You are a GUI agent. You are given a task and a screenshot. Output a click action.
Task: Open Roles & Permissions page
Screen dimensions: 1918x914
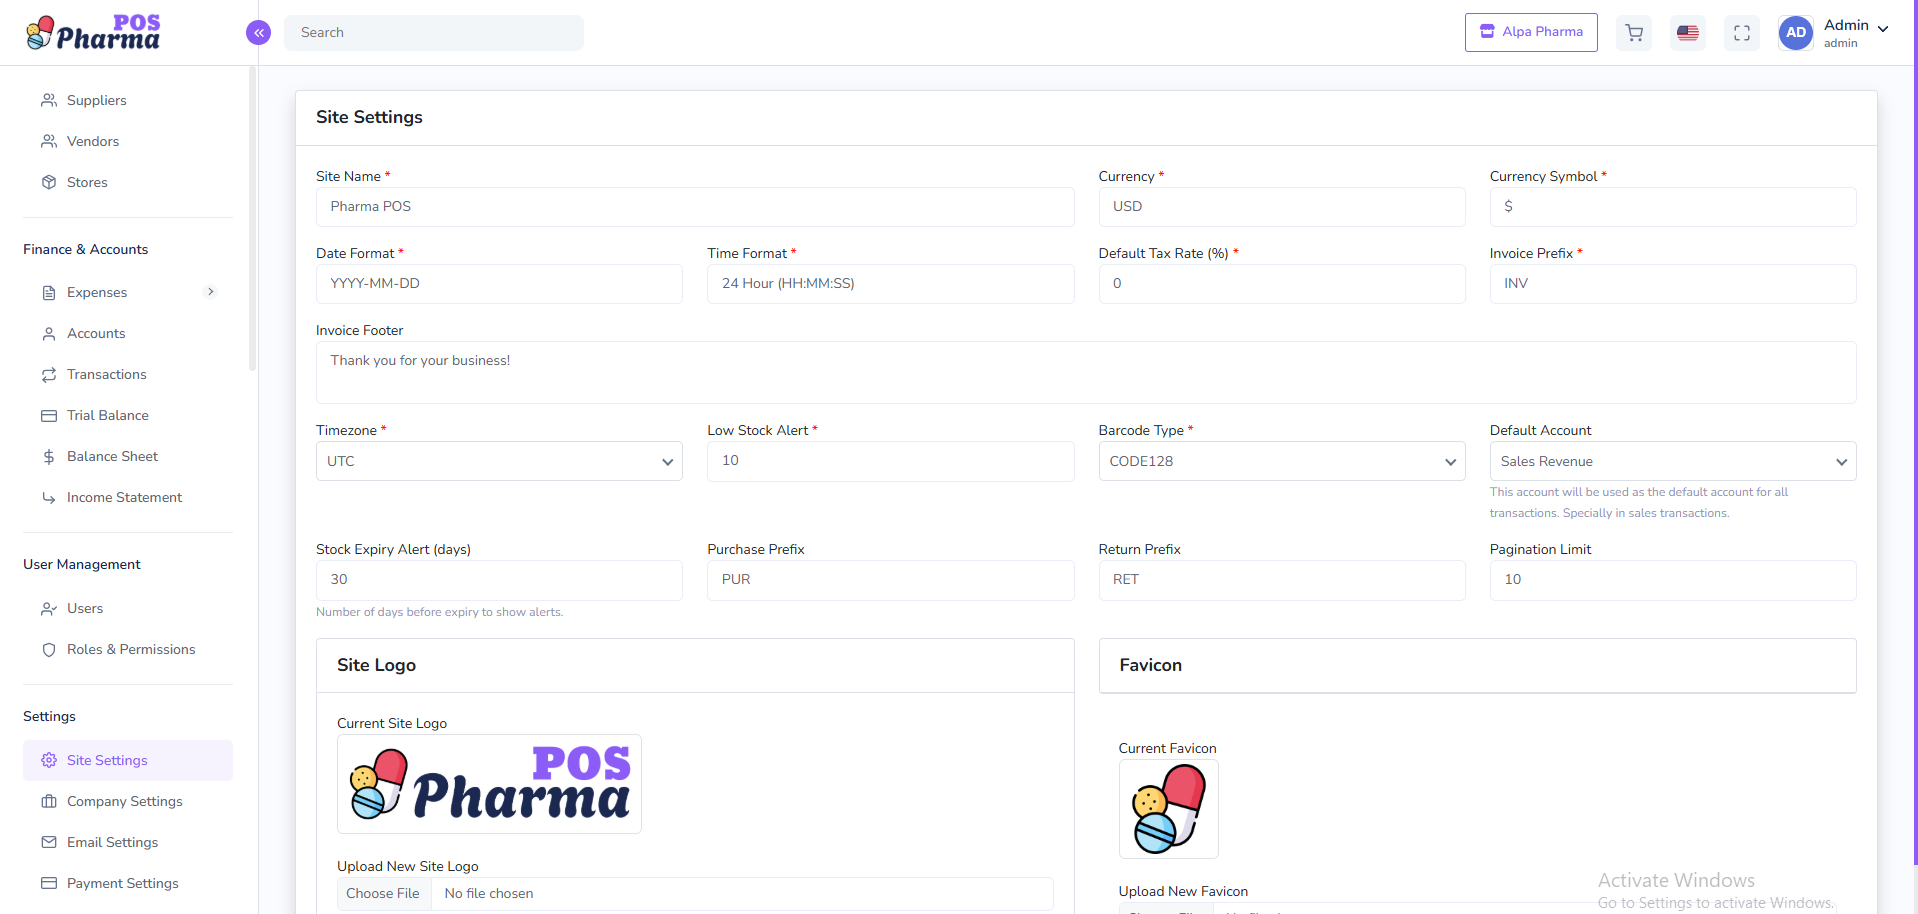click(x=130, y=649)
